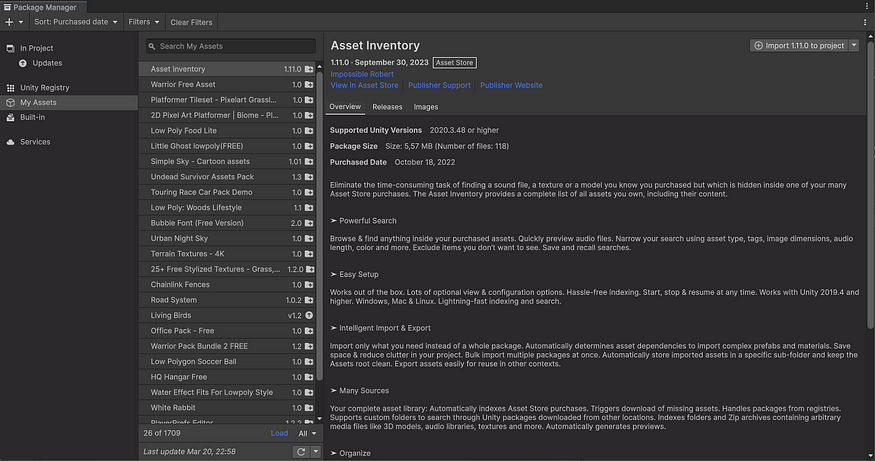This screenshot has height=461, width=875.
Task: Switch to the Releases tab
Action: [387, 107]
